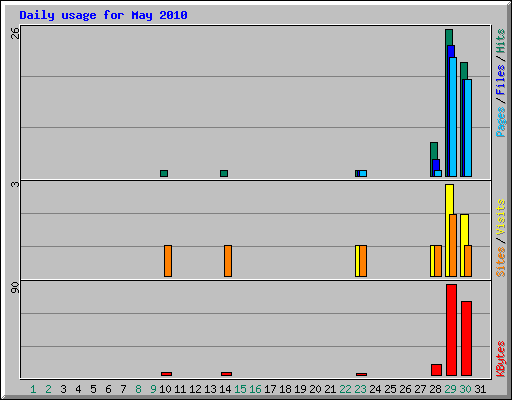Viewport: 512px width, 400px height.
Task: Click the cyan Pages bar for day 28
Action: point(438,173)
